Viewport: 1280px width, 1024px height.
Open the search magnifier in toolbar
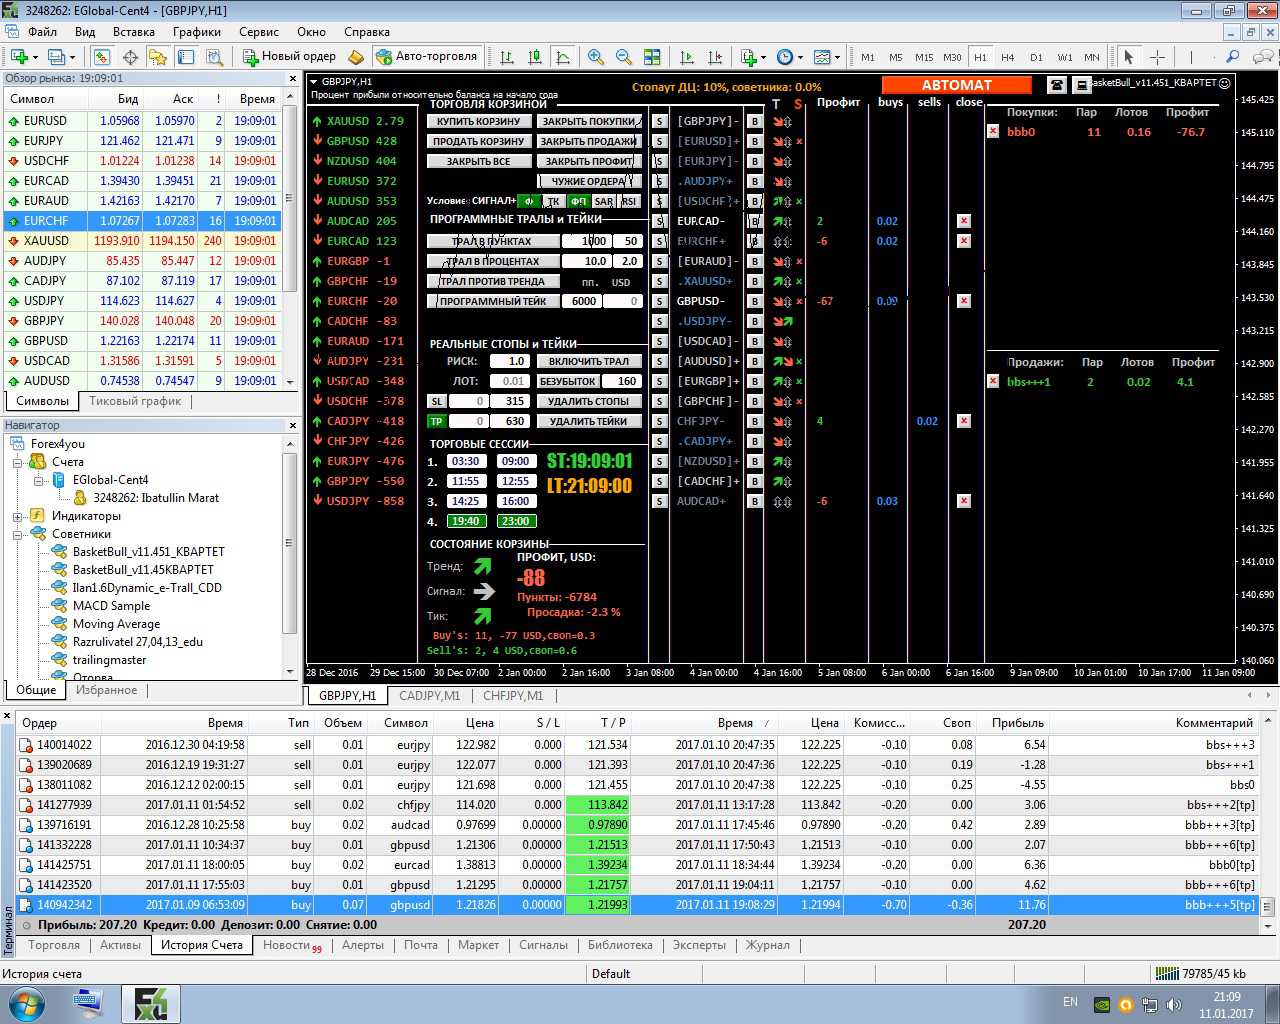coord(1232,57)
